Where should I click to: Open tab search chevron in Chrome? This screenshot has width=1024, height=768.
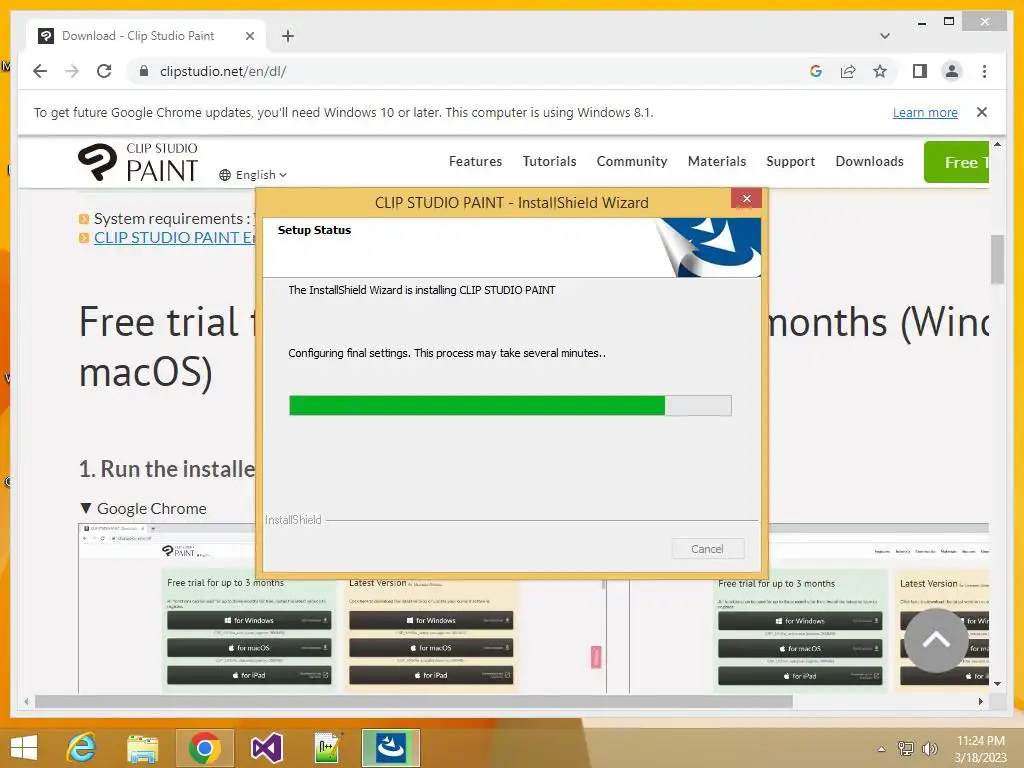coord(884,36)
